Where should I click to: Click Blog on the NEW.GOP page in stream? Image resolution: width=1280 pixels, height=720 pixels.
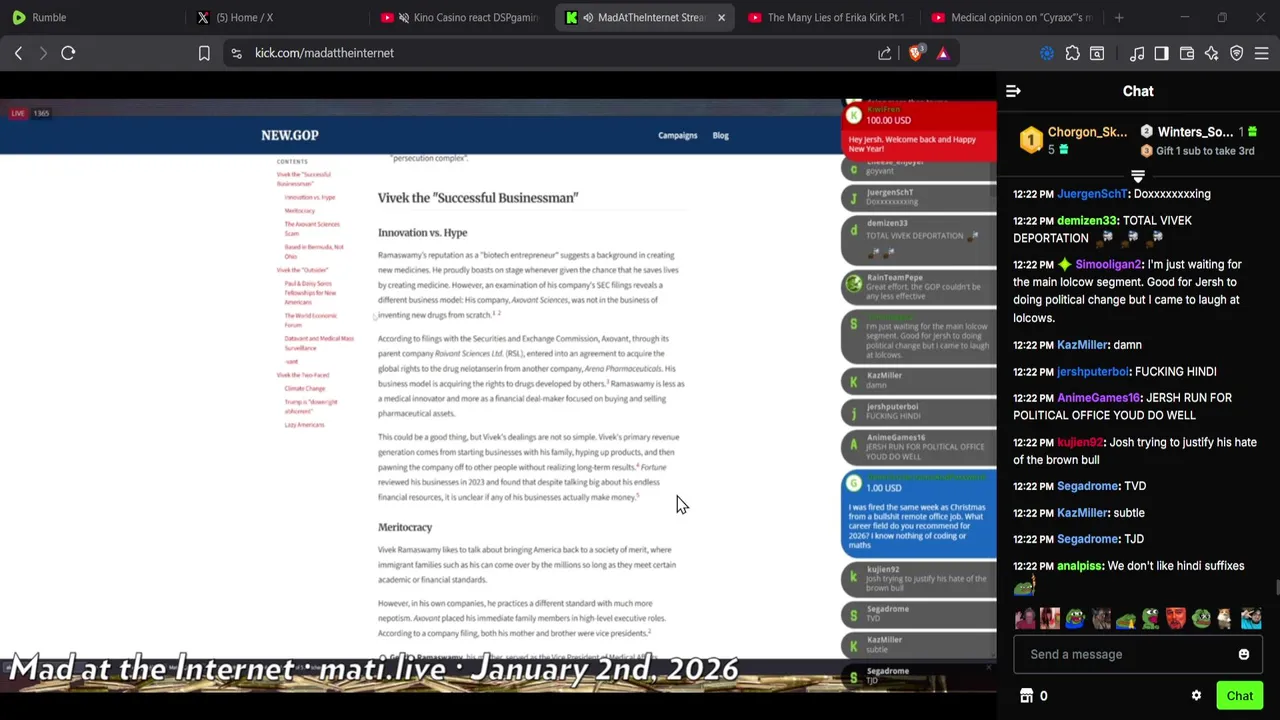pos(720,135)
